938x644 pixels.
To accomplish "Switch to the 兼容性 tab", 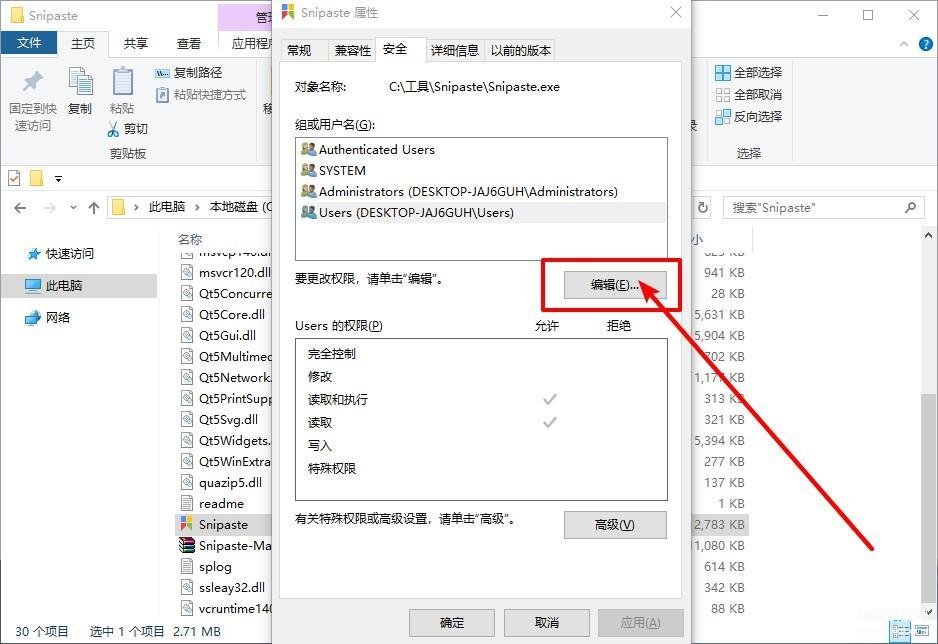I will 352,50.
